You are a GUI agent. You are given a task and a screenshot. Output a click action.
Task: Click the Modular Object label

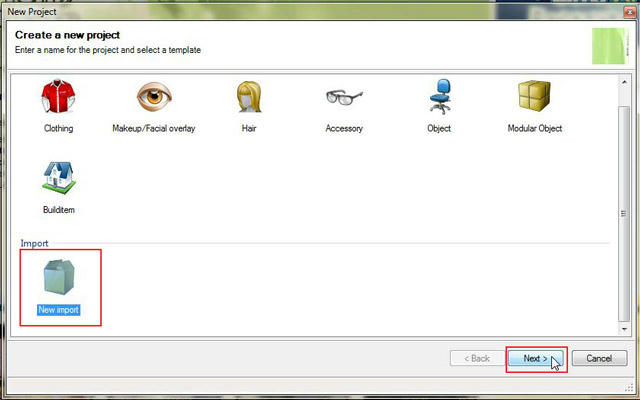(535, 128)
